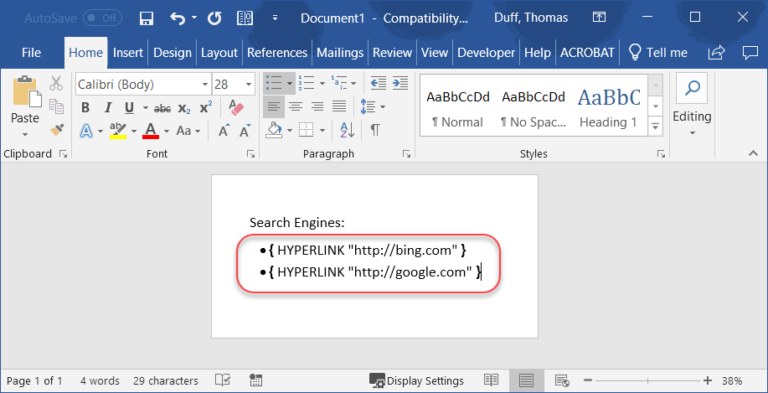Click the Numbering list icon
768x393 pixels.
308,83
